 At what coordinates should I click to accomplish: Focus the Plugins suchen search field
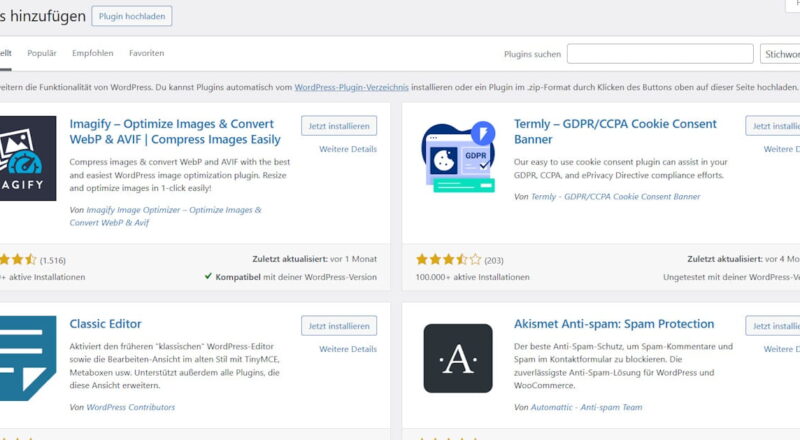coord(660,54)
